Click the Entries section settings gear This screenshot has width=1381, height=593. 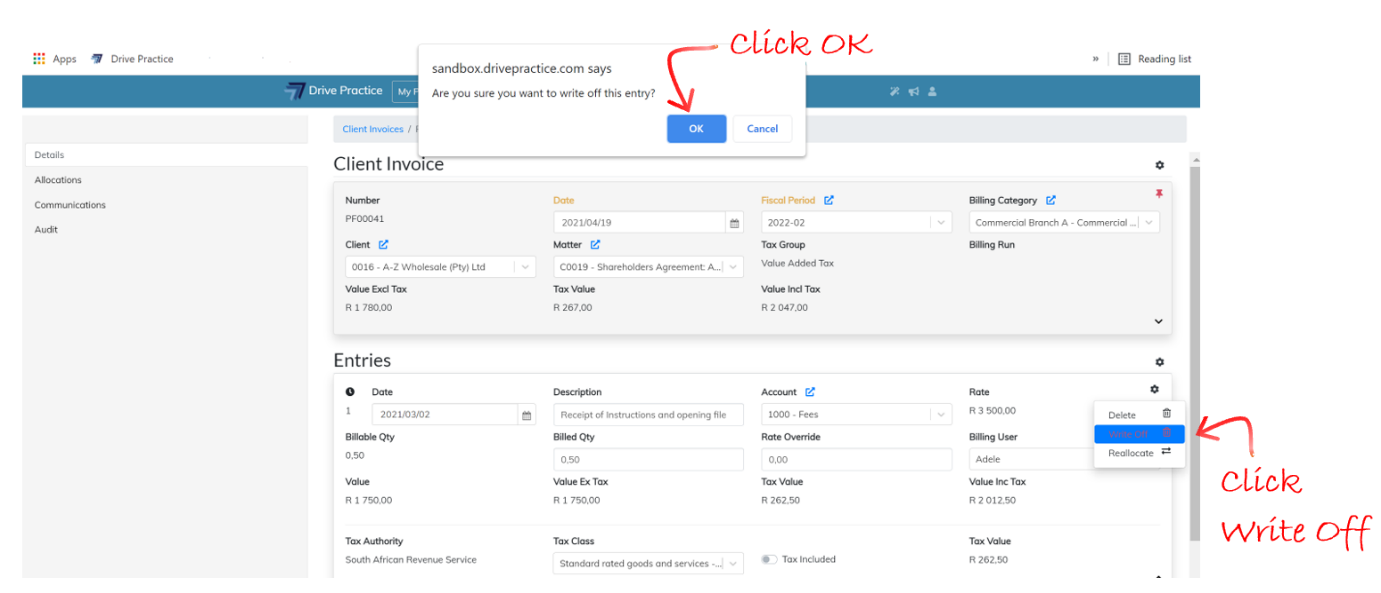coord(1159,362)
